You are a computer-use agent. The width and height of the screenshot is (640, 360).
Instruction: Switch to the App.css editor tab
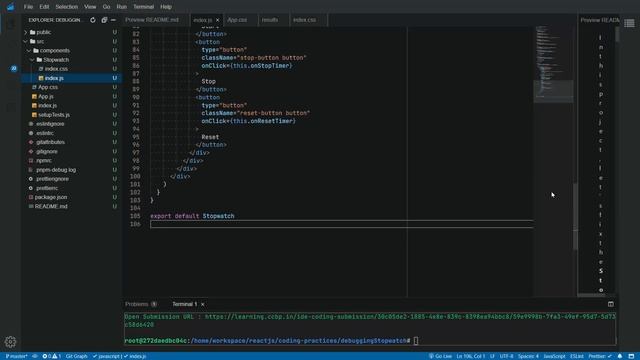[x=237, y=20]
